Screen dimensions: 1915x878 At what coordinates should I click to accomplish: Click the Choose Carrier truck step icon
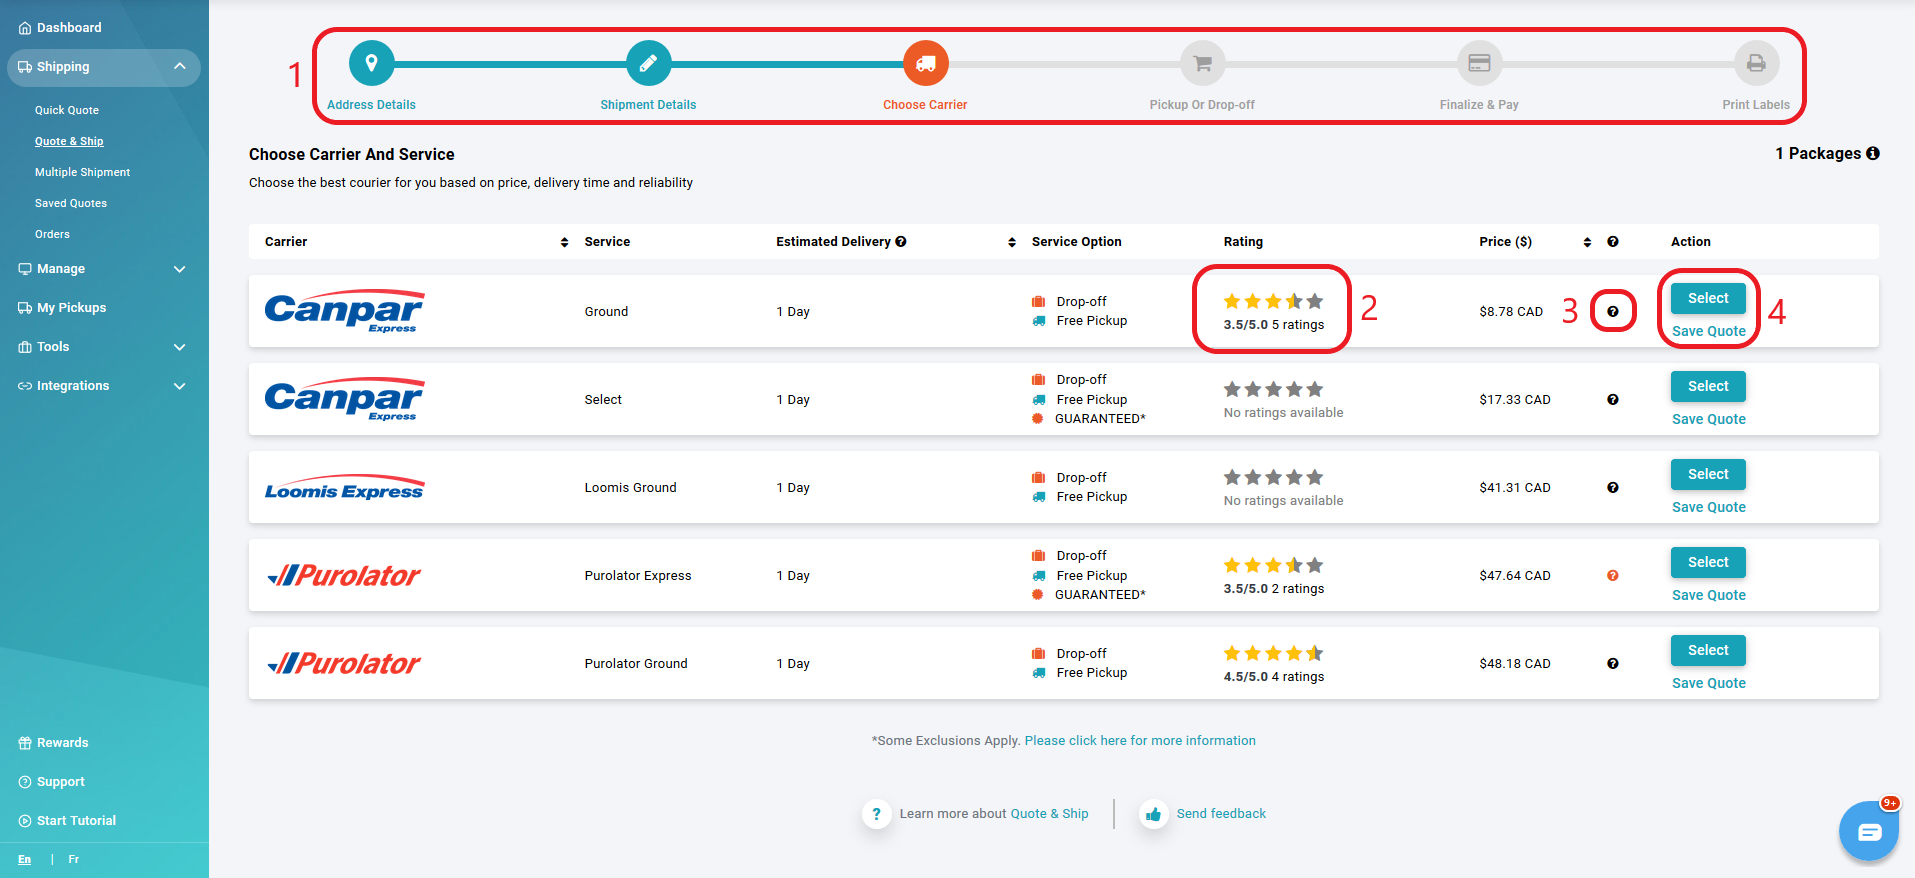tap(925, 64)
